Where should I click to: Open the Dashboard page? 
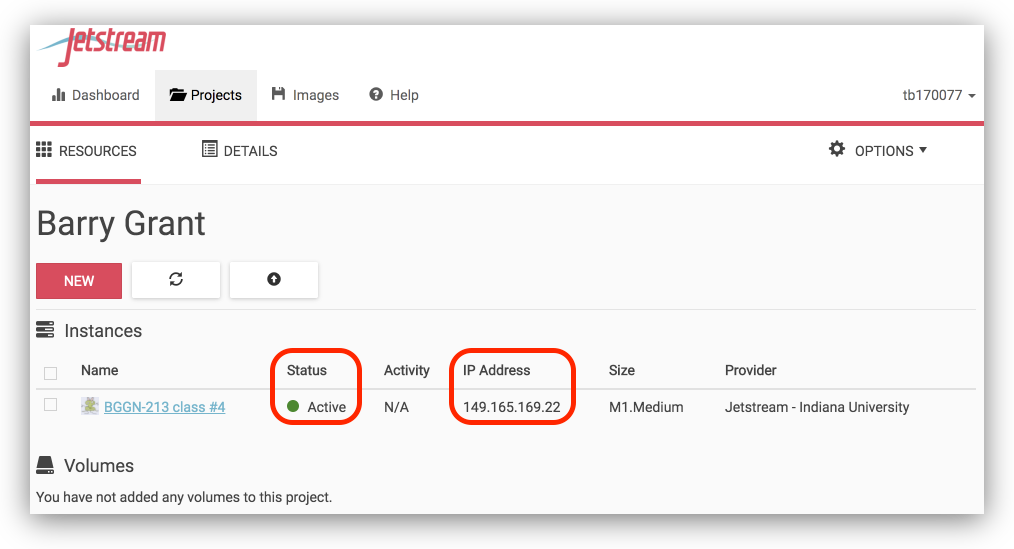96,95
